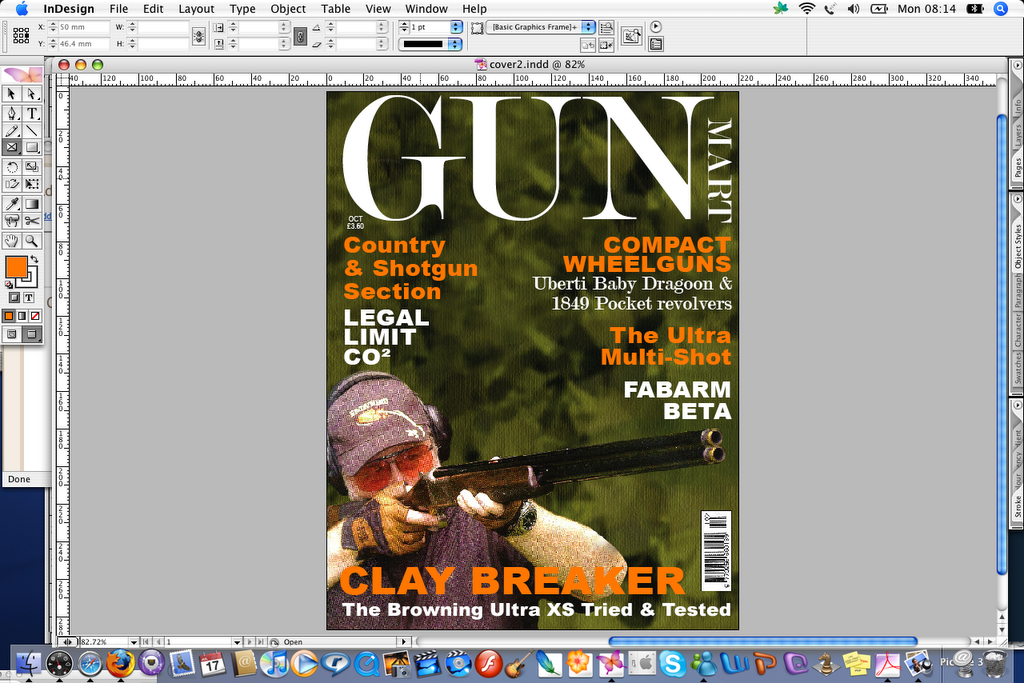
Task: Open the rotation angle dropdown
Action: [x=382, y=27]
